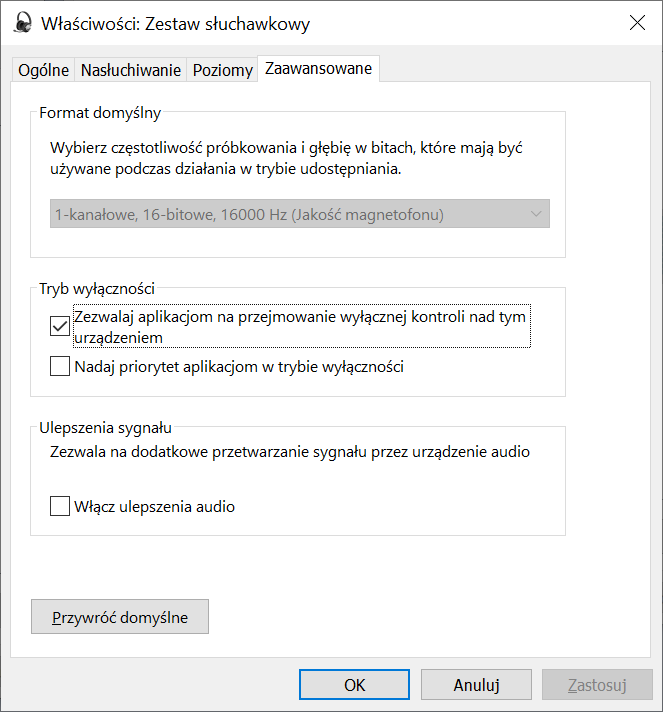Open the Nasłuchiwanie tab

click(131, 70)
